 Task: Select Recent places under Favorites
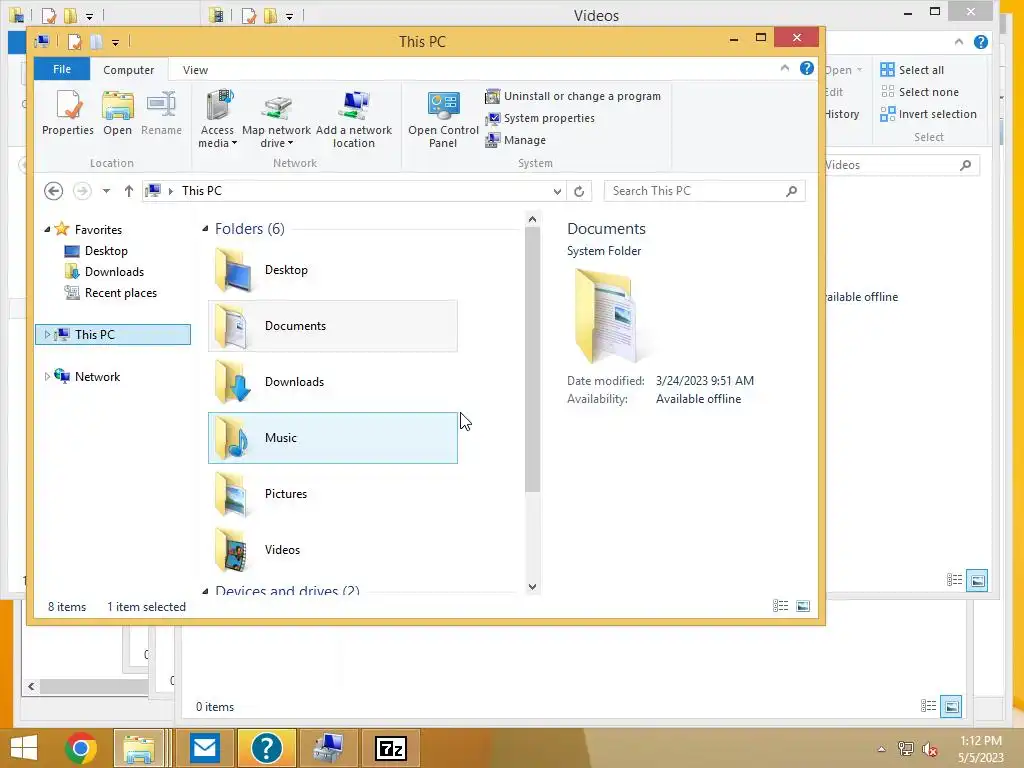[120, 293]
